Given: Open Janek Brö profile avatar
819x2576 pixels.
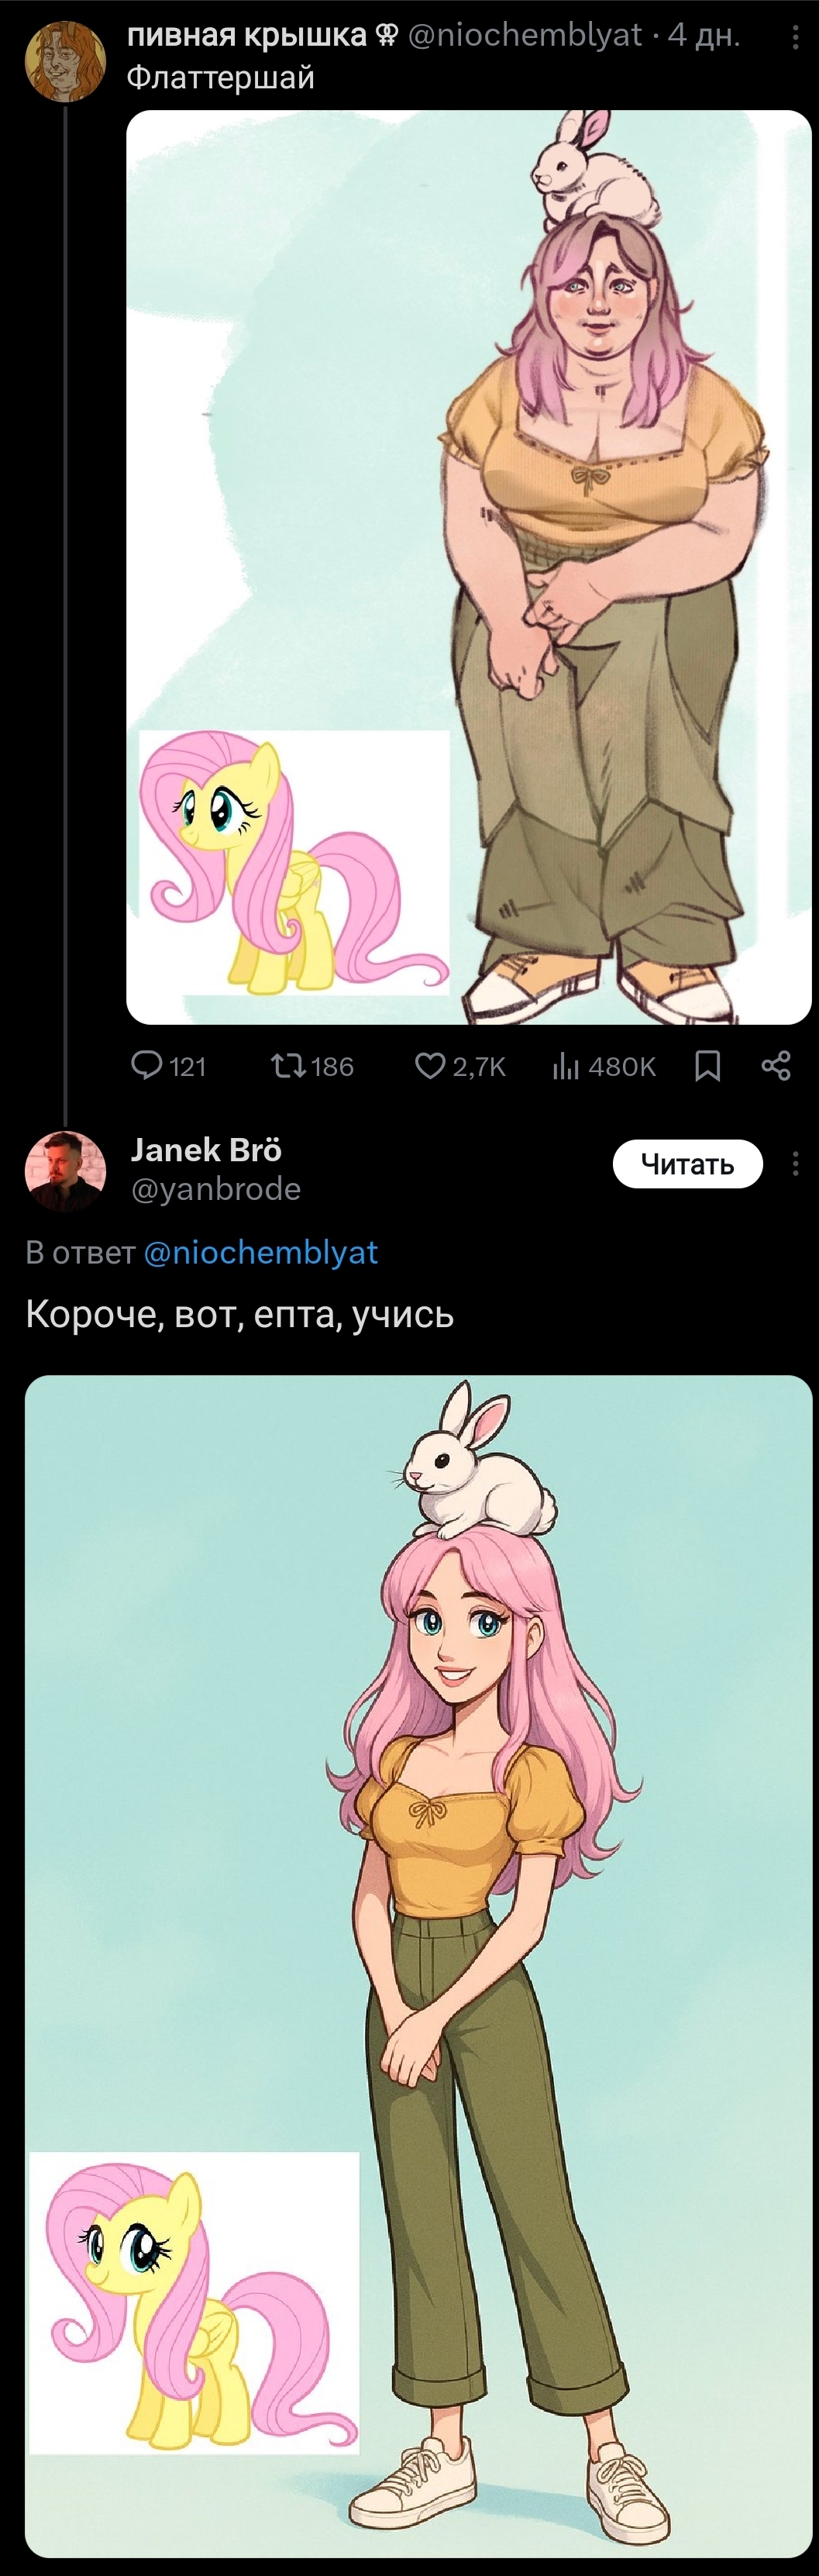Looking at the screenshot, I should tap(65, 1171).
